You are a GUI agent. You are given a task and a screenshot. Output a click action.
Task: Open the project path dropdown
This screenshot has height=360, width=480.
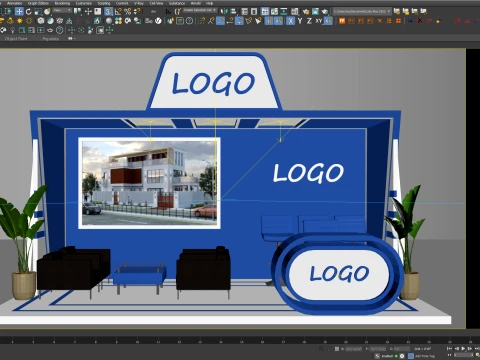pyautogui.click(x=362, y=11)
